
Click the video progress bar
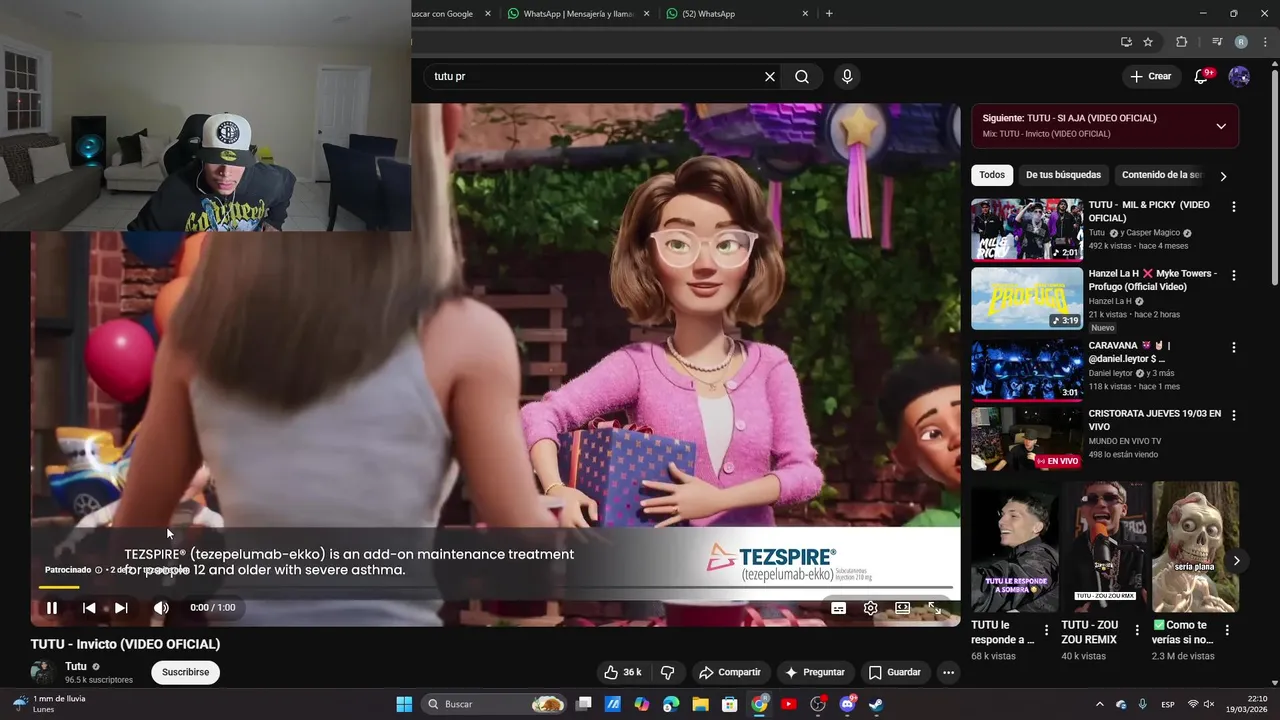click(x=495, y=587)
